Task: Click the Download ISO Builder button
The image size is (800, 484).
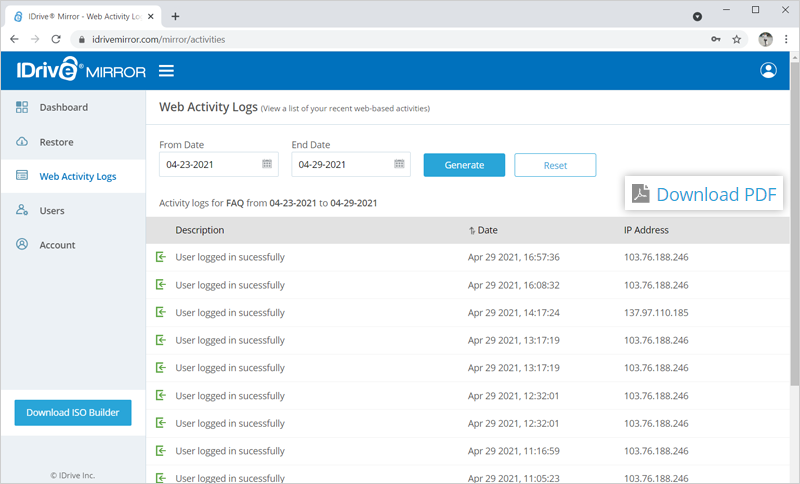Action: pyautogui.click(x=72, y=412)
